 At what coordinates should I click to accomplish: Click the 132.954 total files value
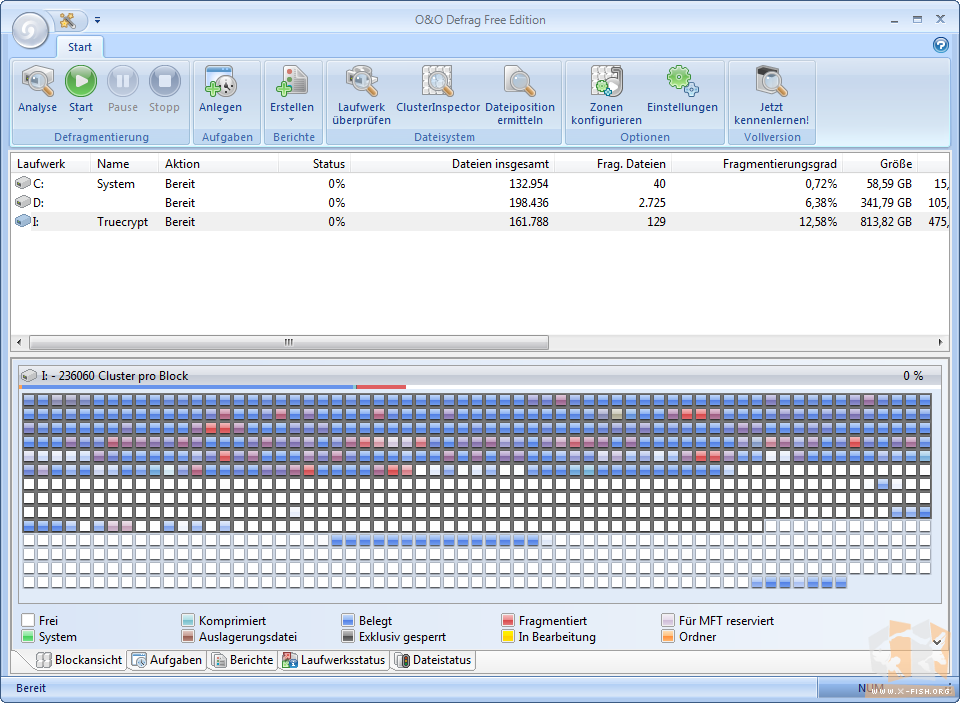click(528, 184)
